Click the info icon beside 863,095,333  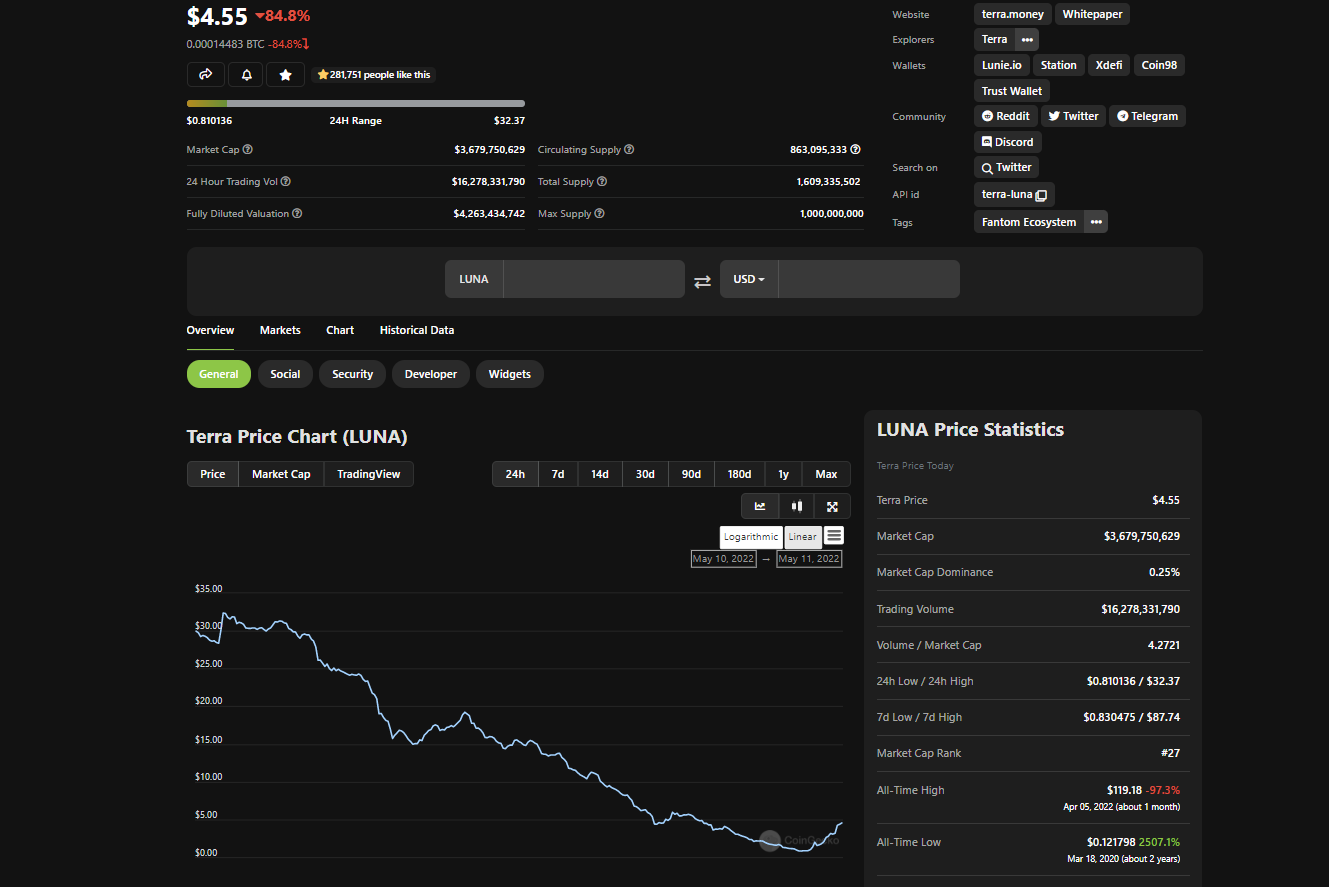point(855,150)
